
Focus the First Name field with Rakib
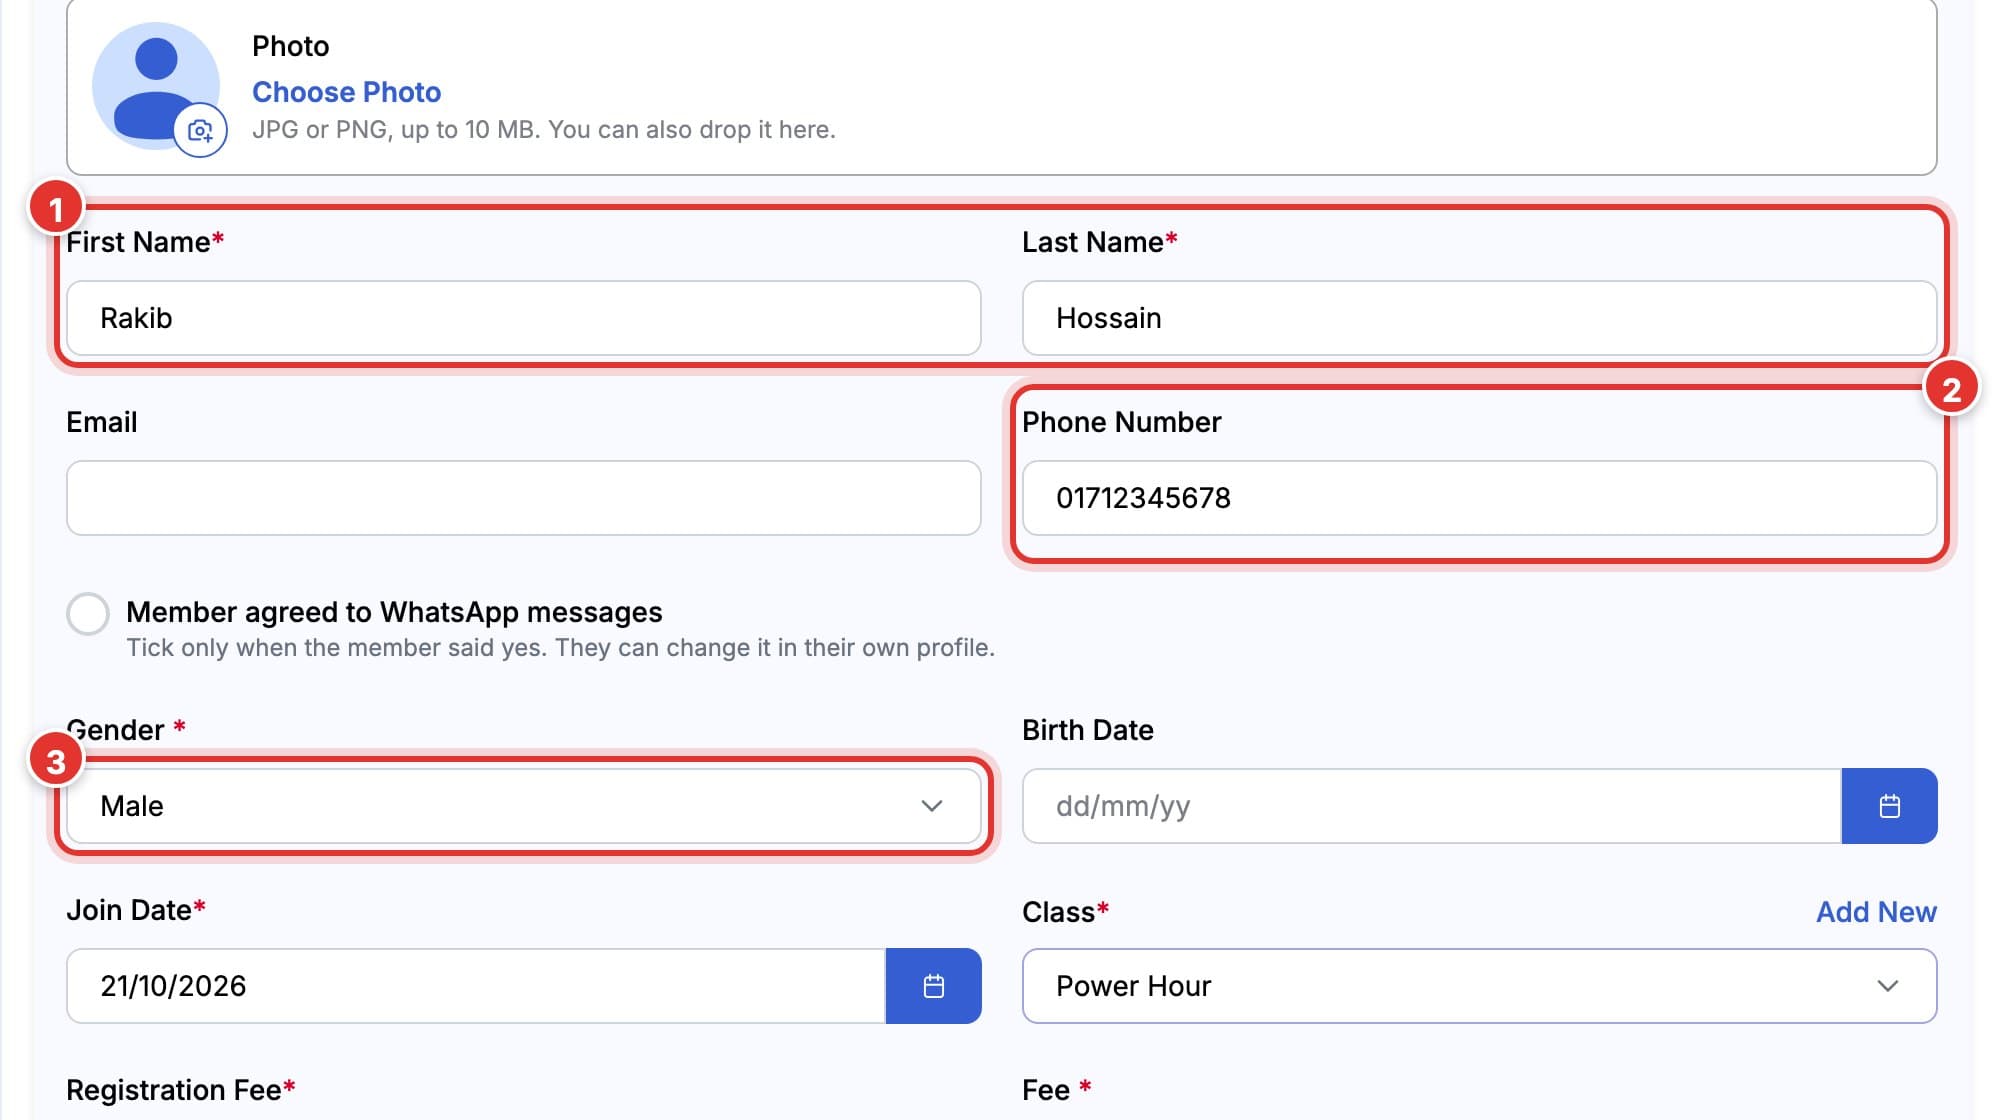(x=524, y=318)
